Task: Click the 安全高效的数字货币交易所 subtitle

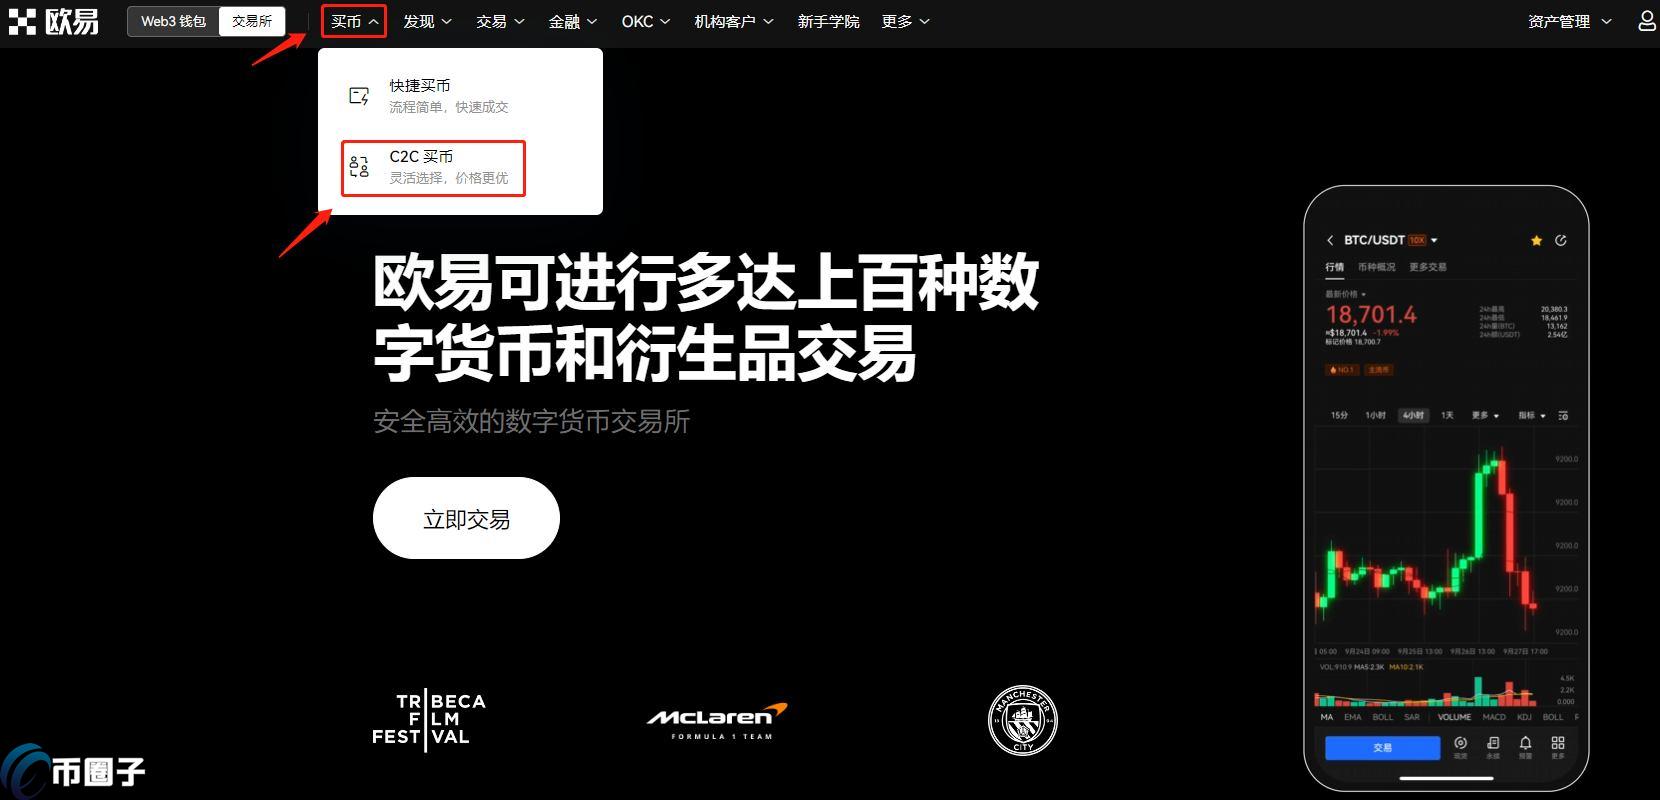Action: 532,421
